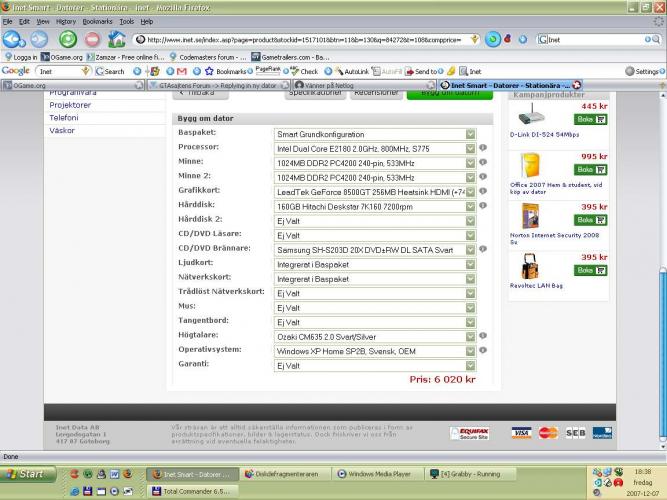
Task: Open the Bookmarks menu
Action: coord(97,21)
